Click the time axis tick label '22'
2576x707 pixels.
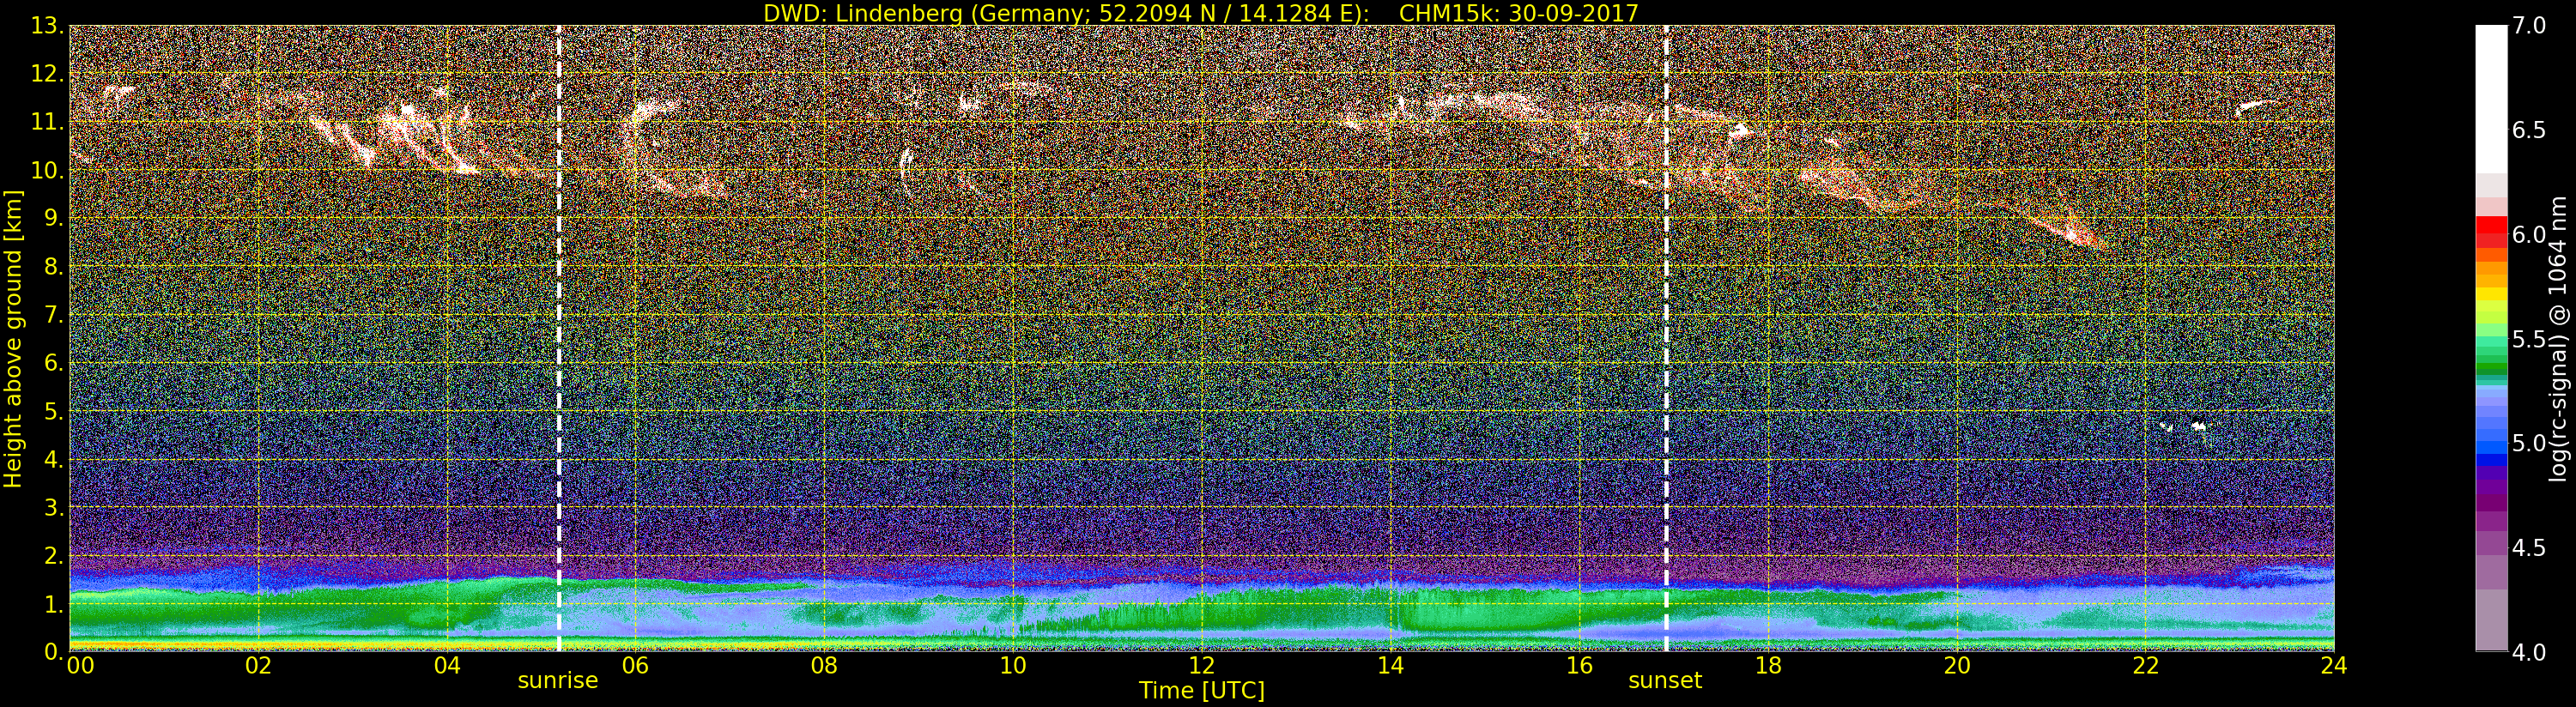[x=2146, y=666]
